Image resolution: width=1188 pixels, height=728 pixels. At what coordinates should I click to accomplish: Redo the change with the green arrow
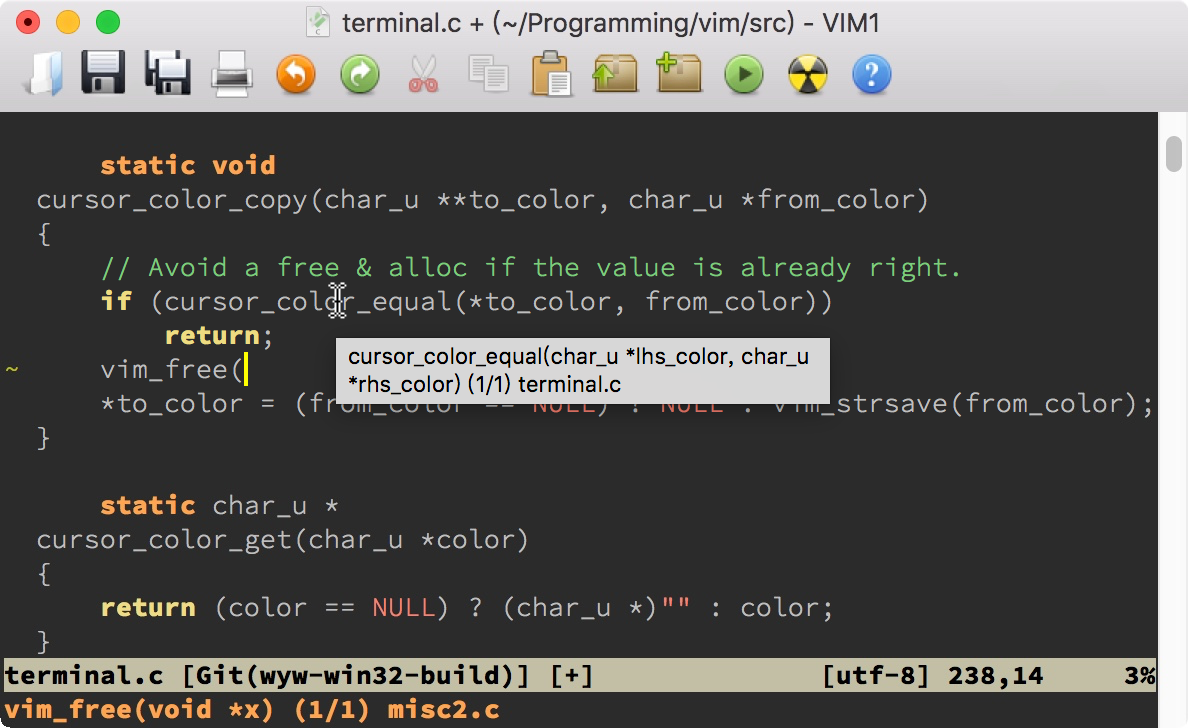tap(359, 74)
